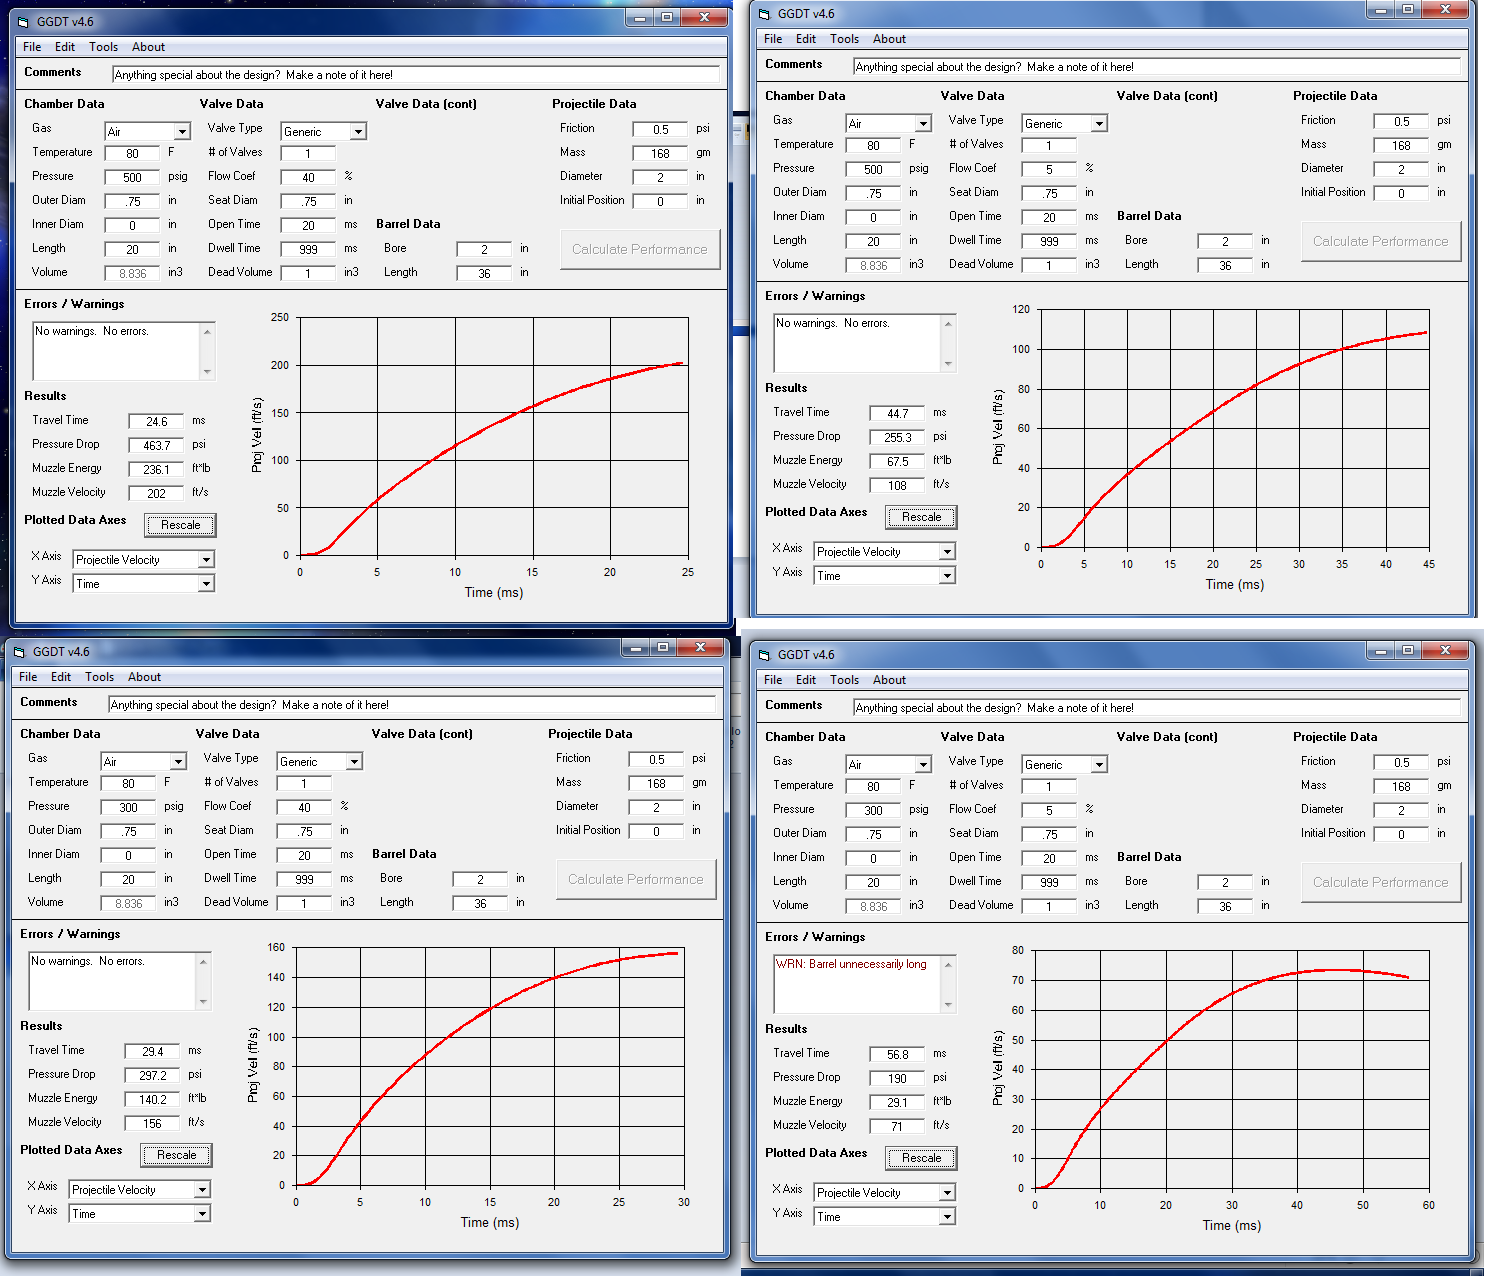Viewport: 1488px width, 1276px height.
Task: Minimize the window showing Muzzle Velocity 108
Action: (x=1381, y=10)
